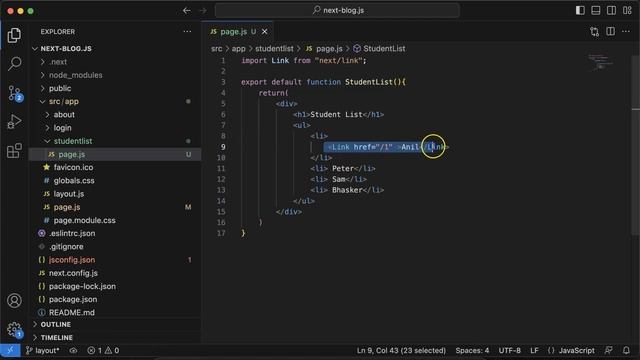Screen dimensions: 640x360
Task: Click LF end of line selector
Action: click(x=534, y=350)
